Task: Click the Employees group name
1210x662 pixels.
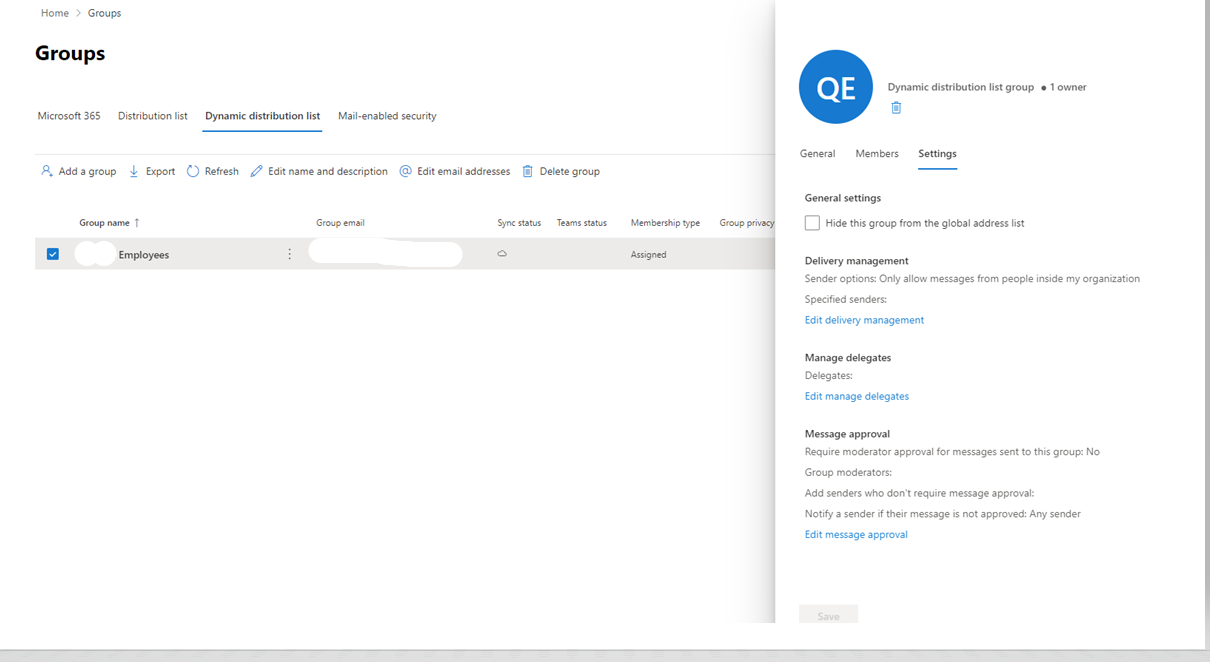Action: tap(144, 255)
